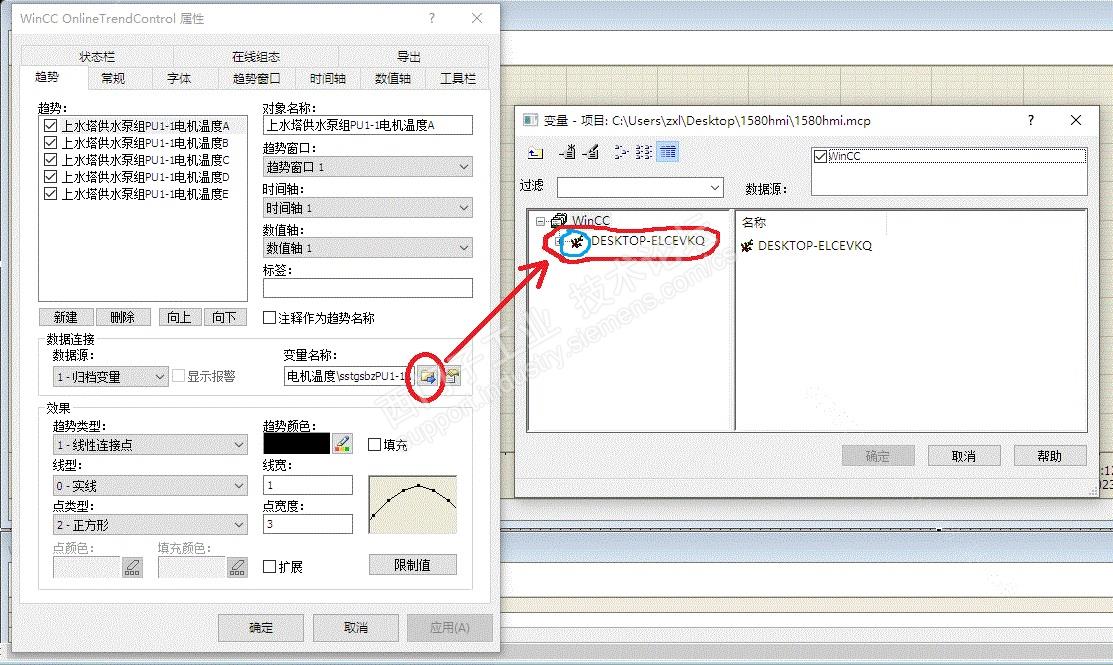Click the disabled fill color picker icon

(x=237, y=567)
